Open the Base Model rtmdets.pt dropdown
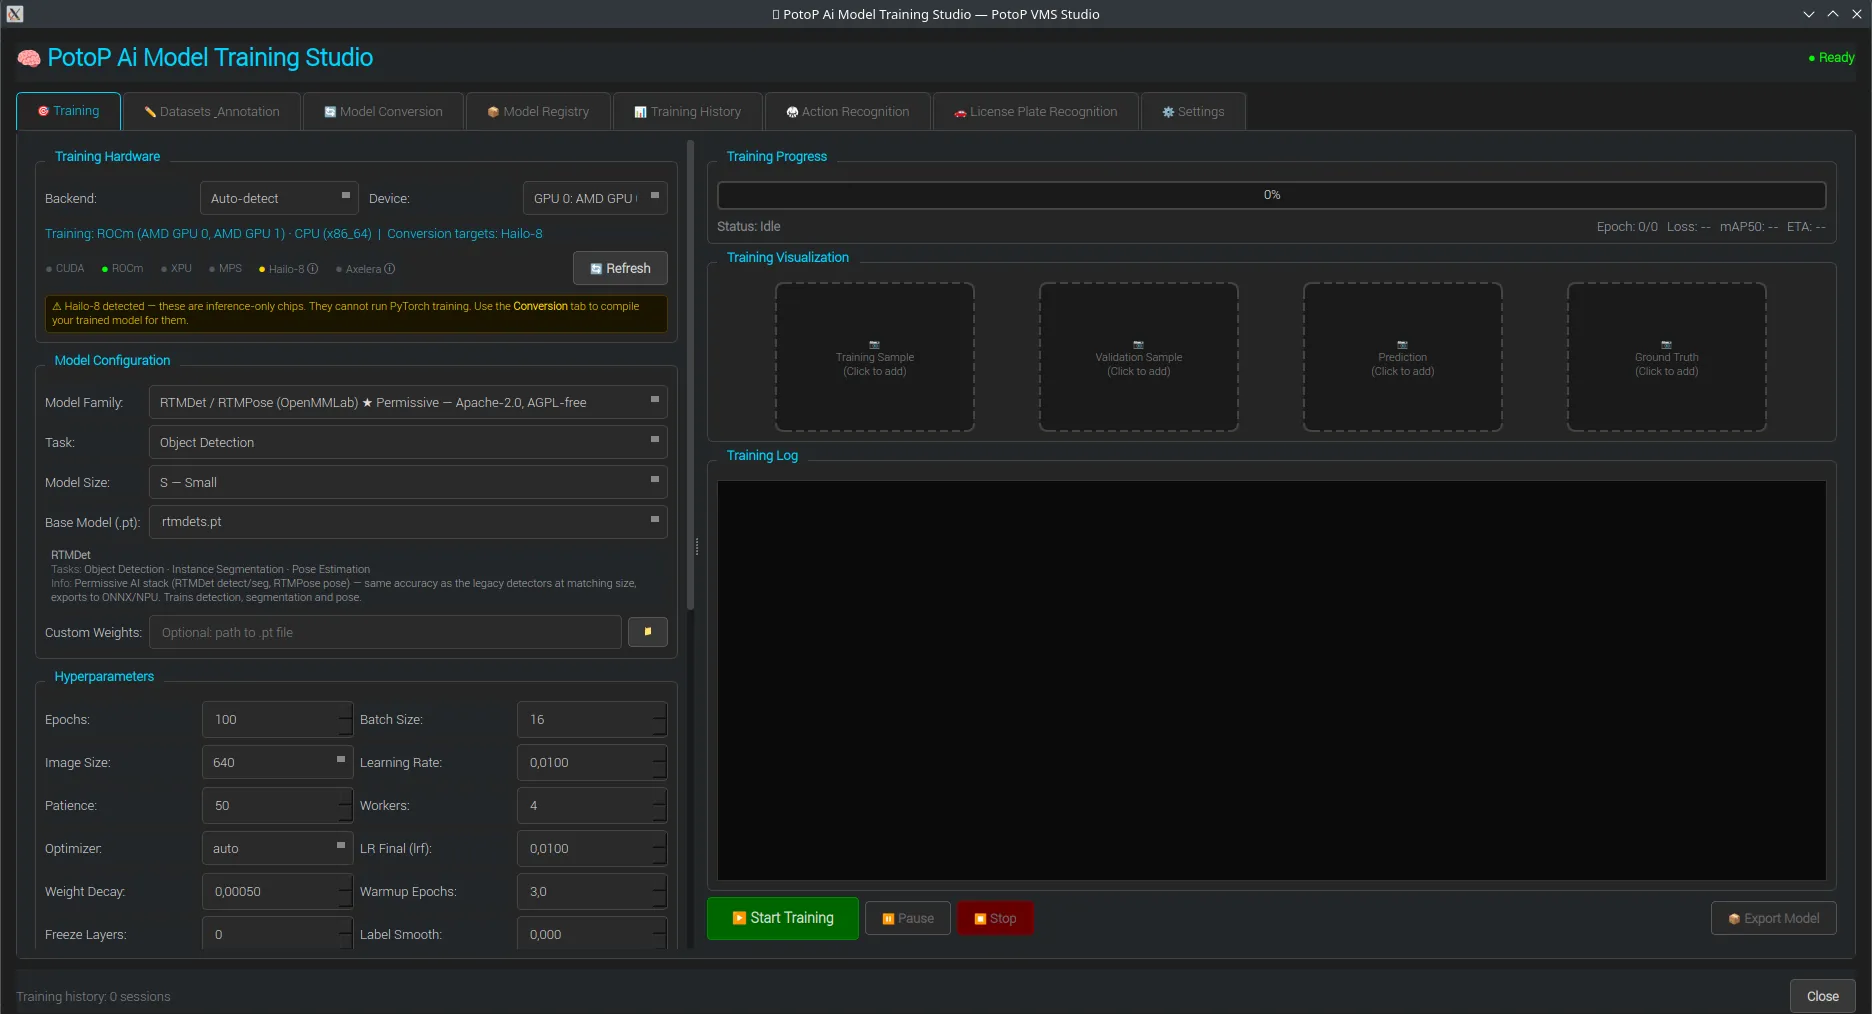Image resolution: width=1872 pixels, height=1014 pixels. (408, 522)
